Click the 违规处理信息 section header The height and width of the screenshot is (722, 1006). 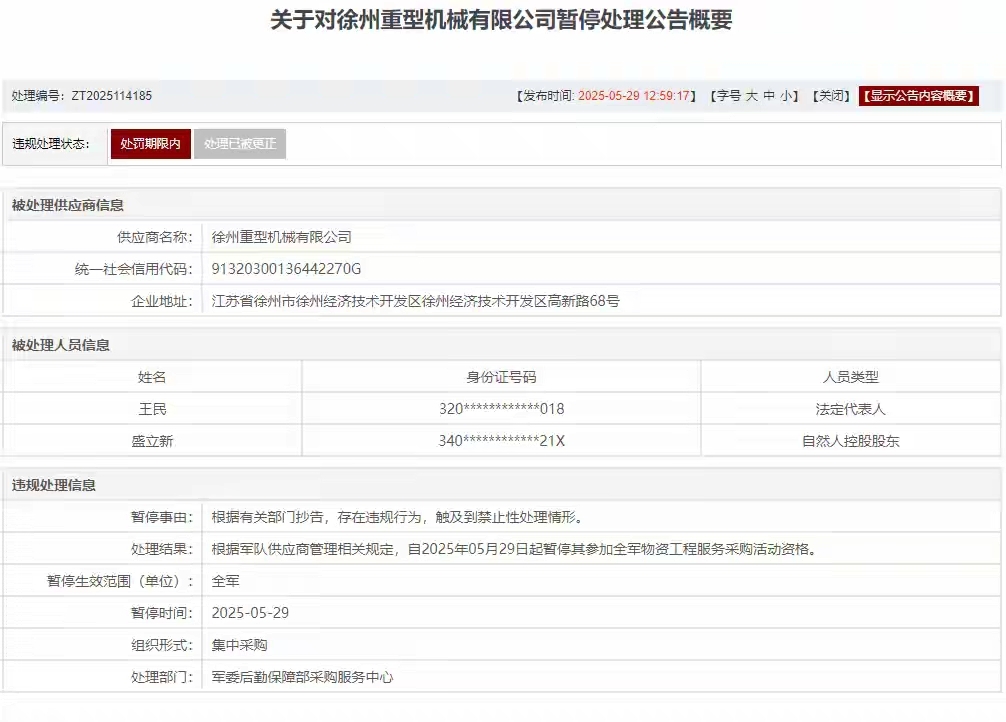[53, 485]
